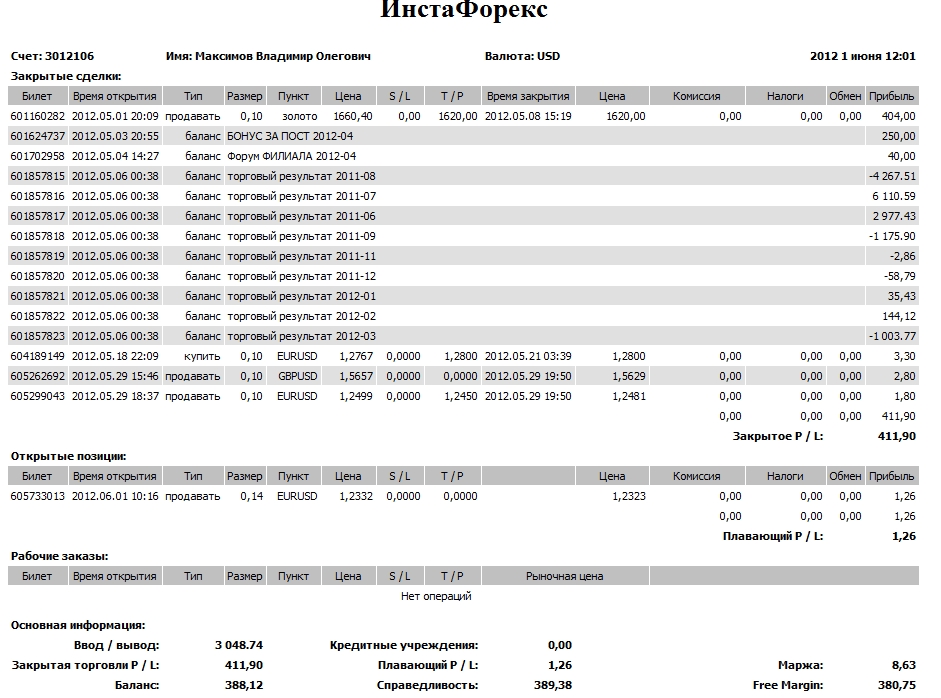941x698 pixels.
Task: Click the name 'Максимов Владимир Олегович'
Action: (x=283, y=56)
